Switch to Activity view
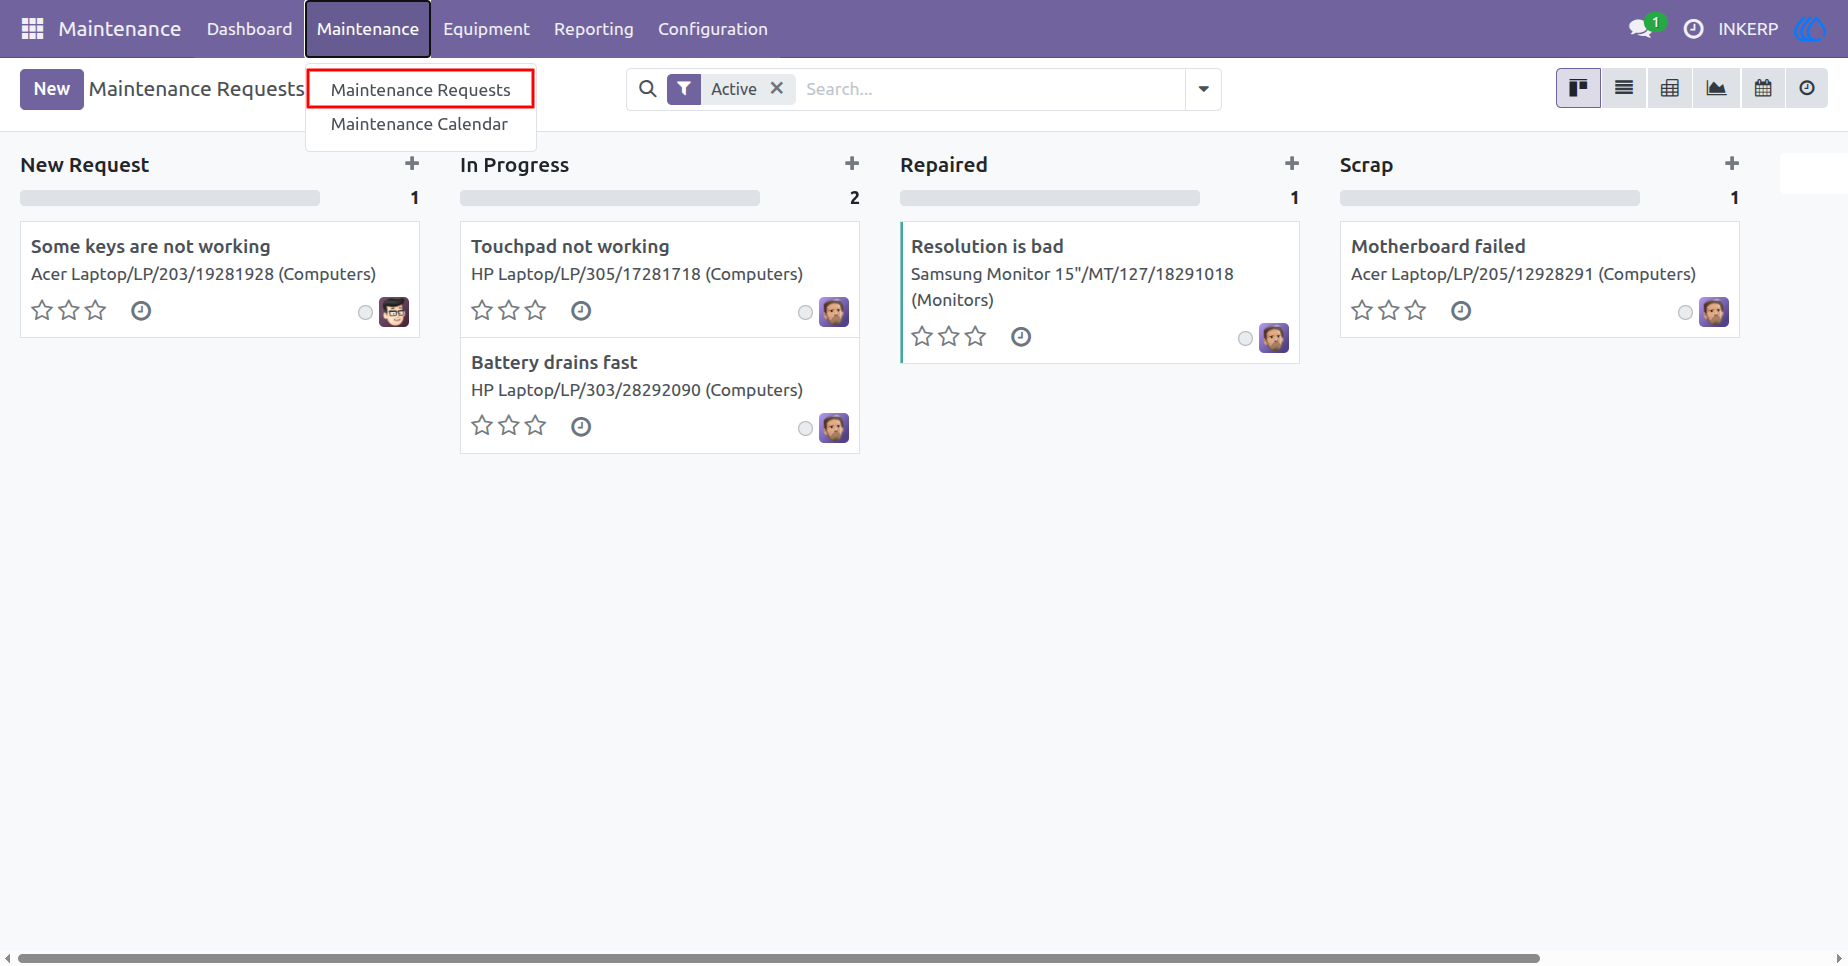The width and height of the screenshot is (1848, 966). (1807, 88)
